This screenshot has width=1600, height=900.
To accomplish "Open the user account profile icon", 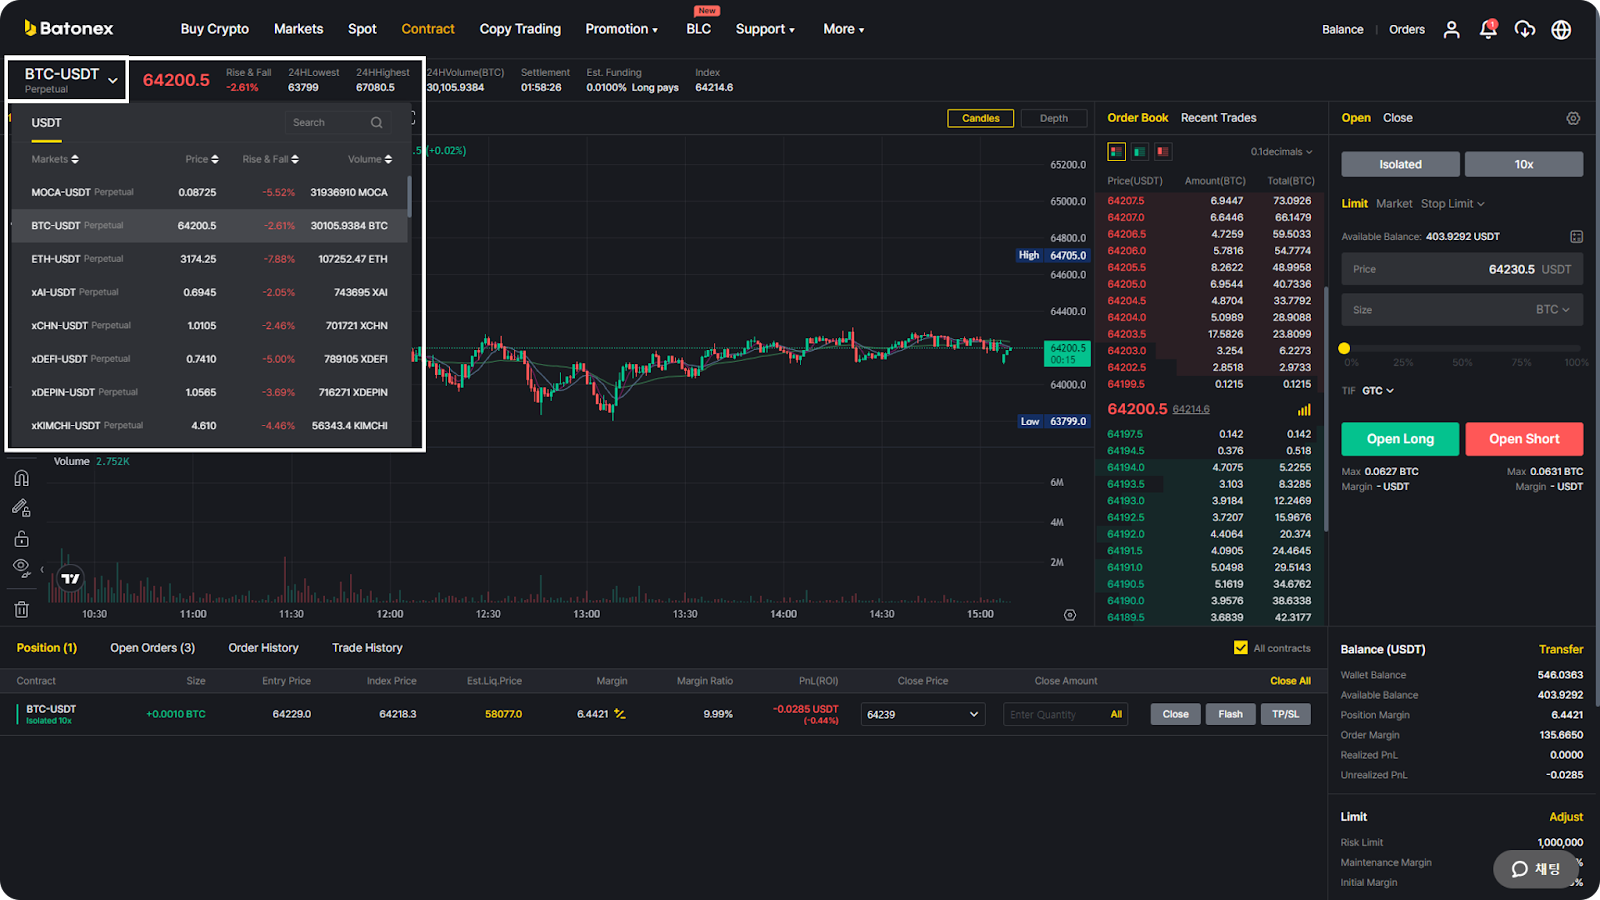I will [1451, 29].
